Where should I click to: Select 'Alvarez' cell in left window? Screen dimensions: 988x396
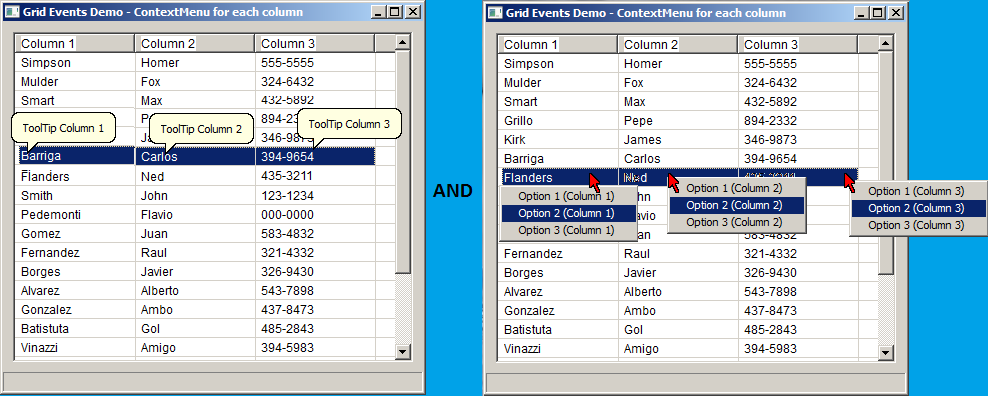[x=75, y=291]
